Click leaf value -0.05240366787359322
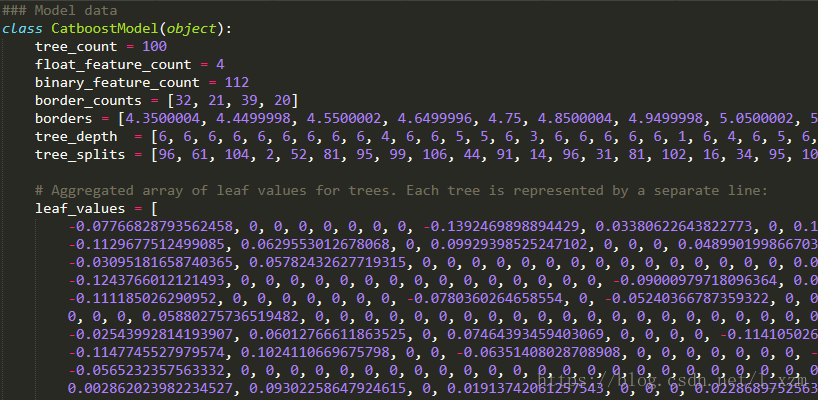Image resolution: width=818 pixels, height=400 pixels. tap(687, 299)
